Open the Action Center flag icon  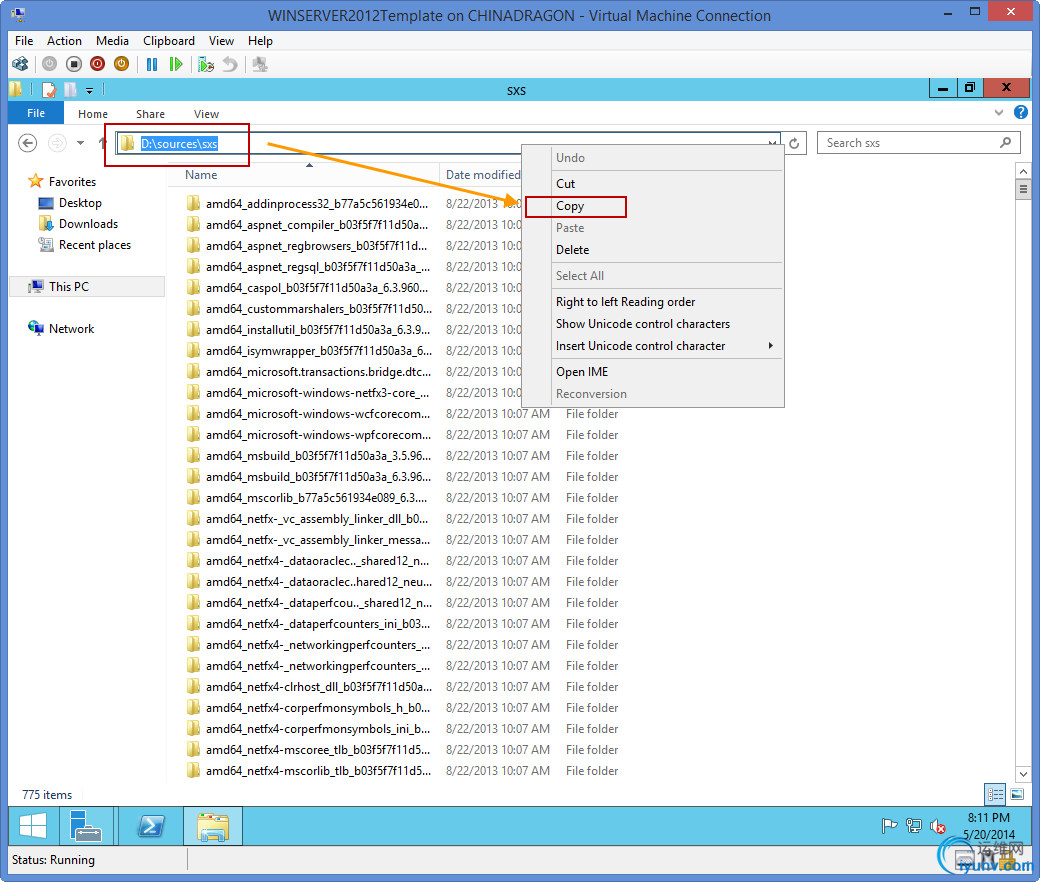[889, 826]
